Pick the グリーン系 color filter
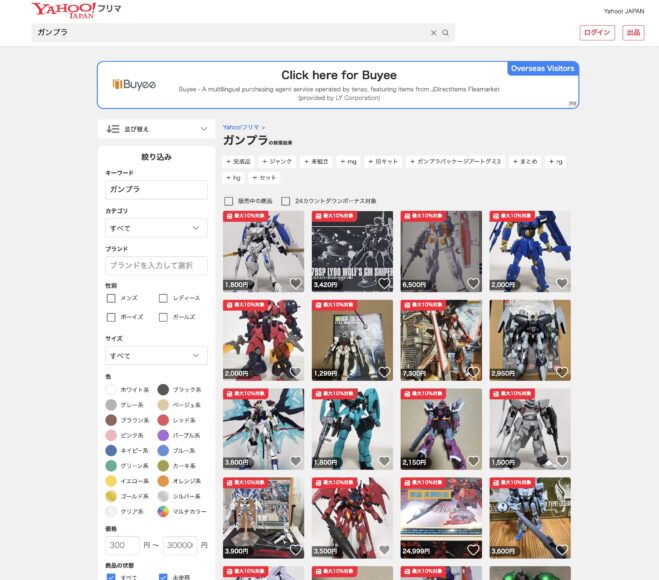The height and width of the screenshot is (580, 659). coord(111,466)
